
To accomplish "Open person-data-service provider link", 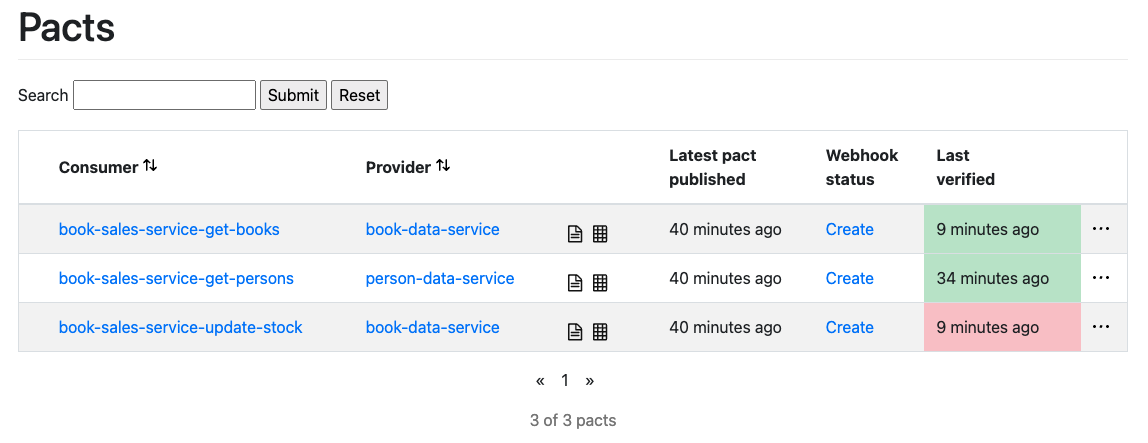I will [x=440, y=278].
